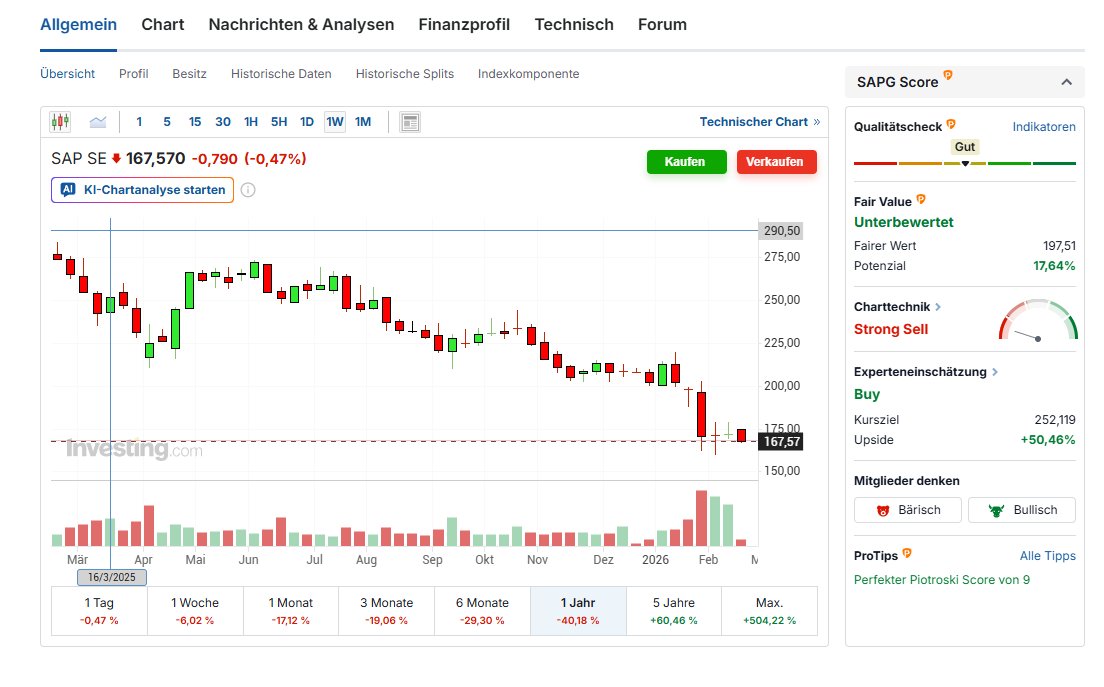Set chart interval to 5 minutes
The image size is (1104, 687).
pos(167,122)
